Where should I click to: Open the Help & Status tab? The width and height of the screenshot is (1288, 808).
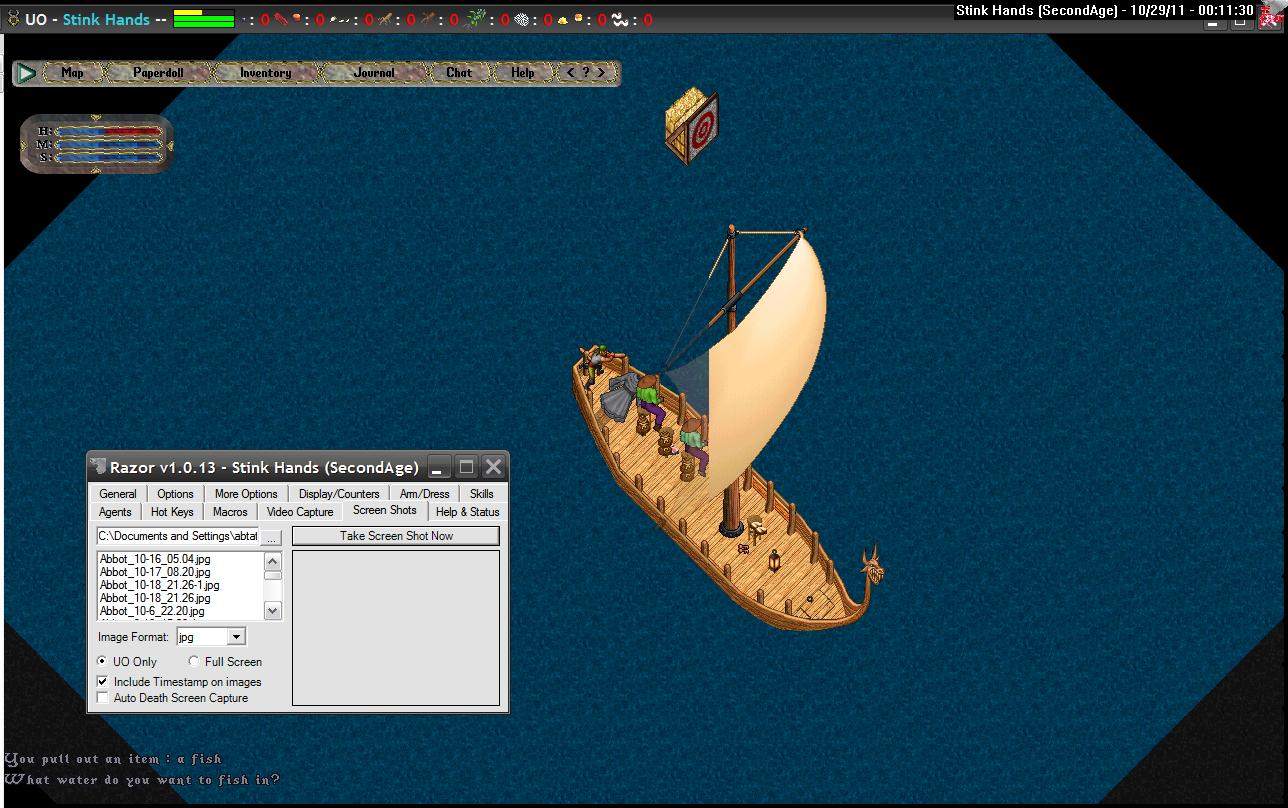click(467, 511)
